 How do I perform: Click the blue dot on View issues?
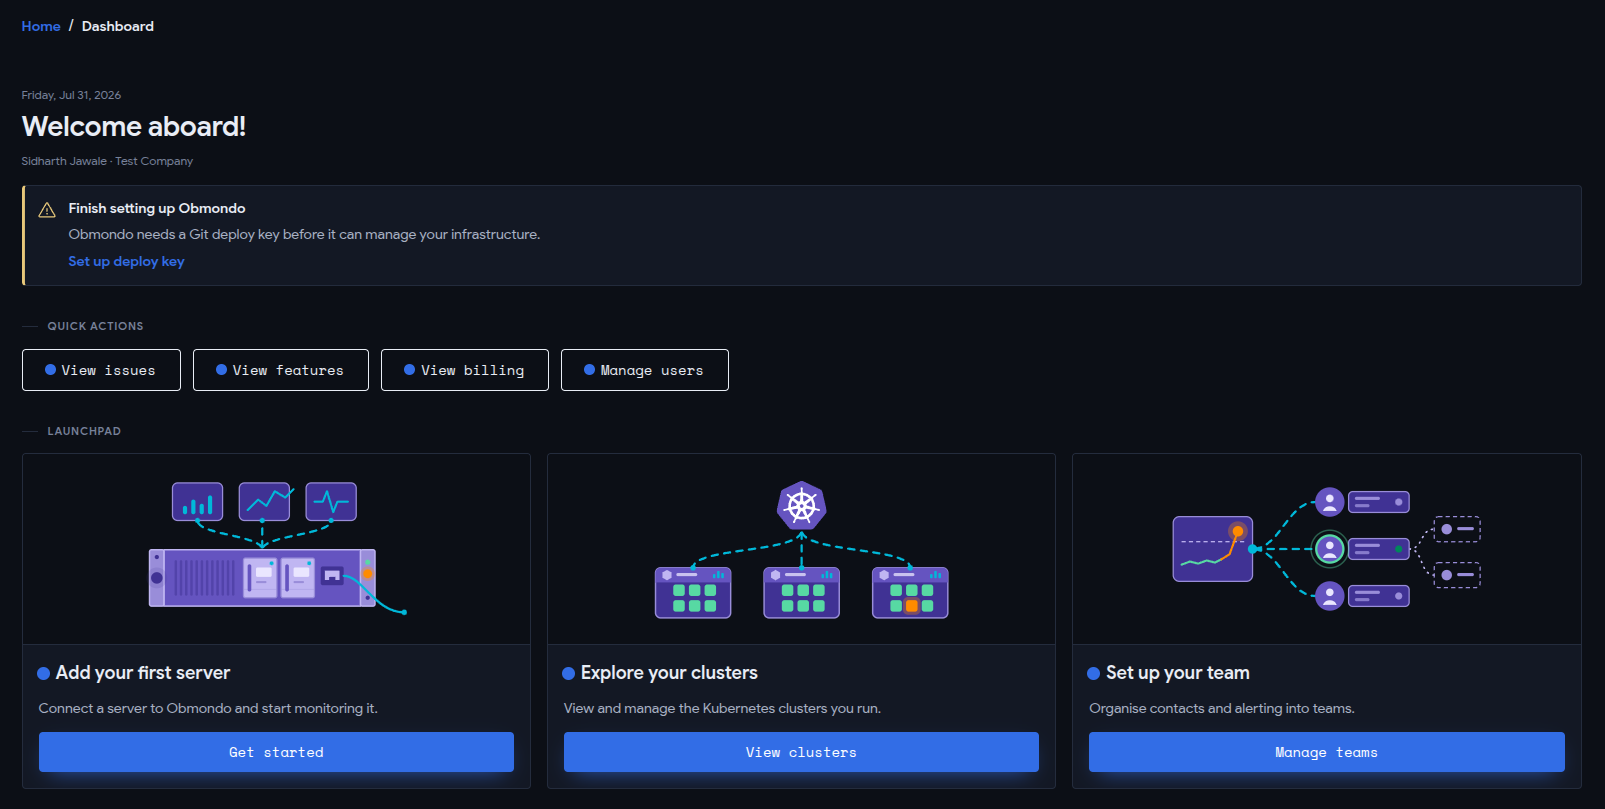click(51, 370)
